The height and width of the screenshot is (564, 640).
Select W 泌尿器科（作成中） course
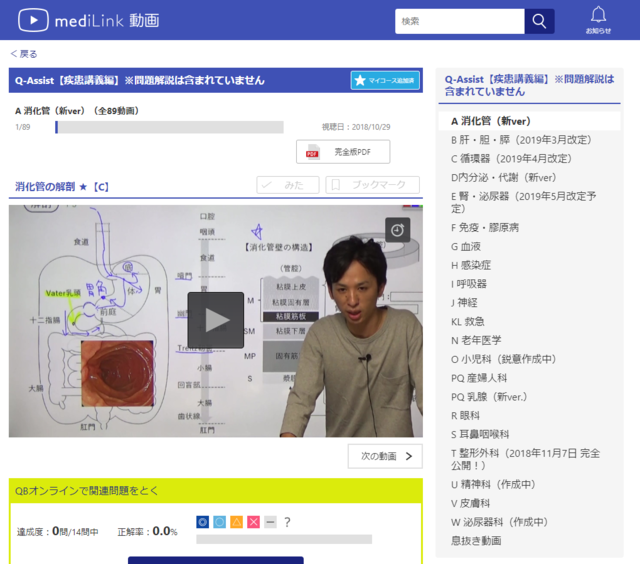click(x=499, y=522)
